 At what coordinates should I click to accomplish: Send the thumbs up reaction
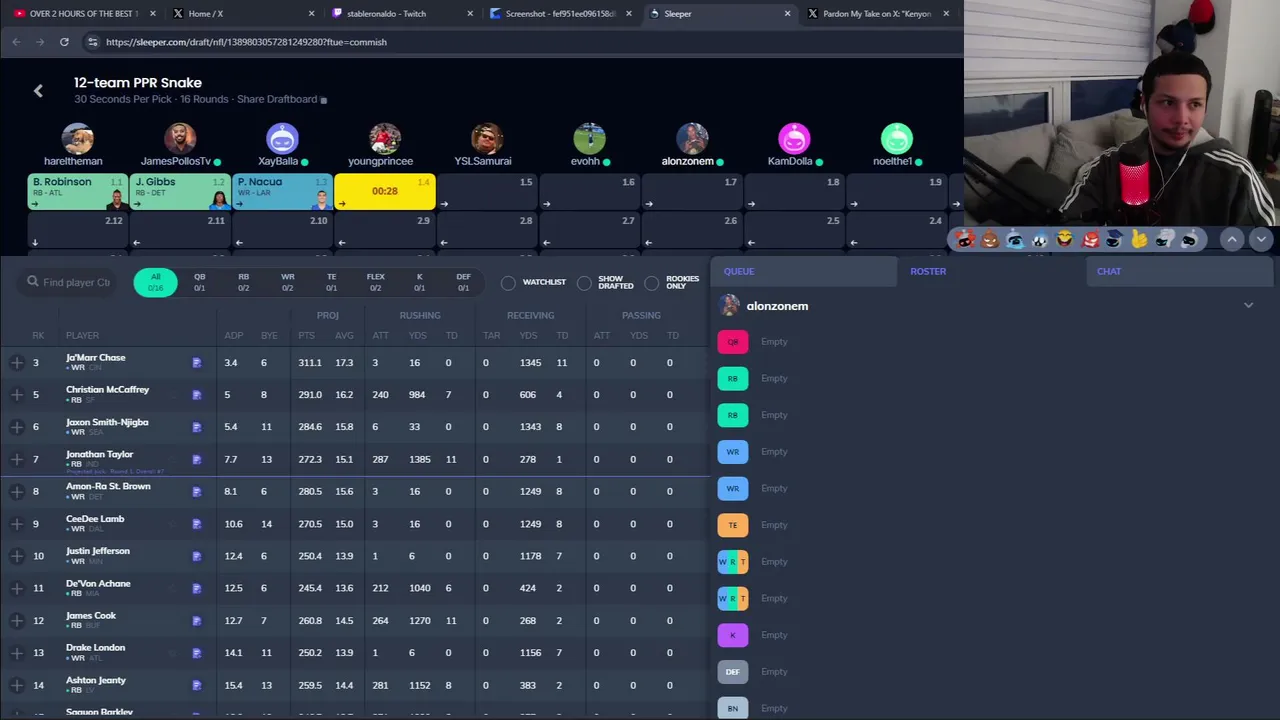click(1139, 240)
